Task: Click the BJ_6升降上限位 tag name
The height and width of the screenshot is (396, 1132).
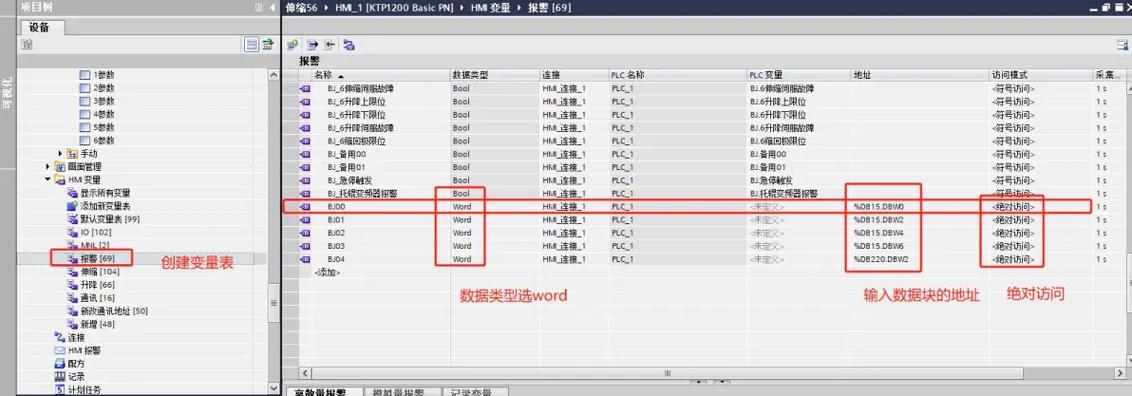Action: (357, 102)
